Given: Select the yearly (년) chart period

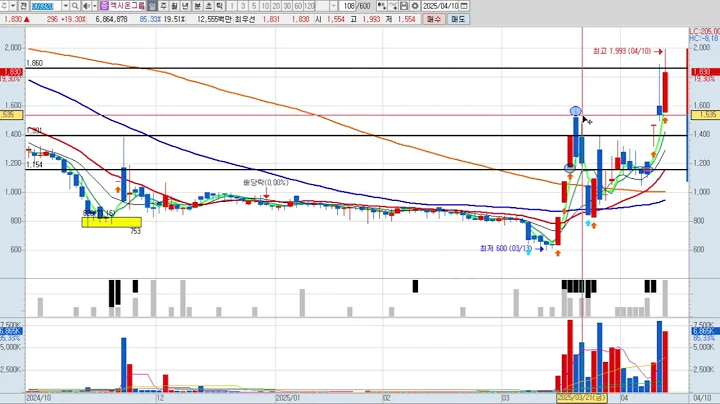Looking at the screenshot, I should [185, 6].
